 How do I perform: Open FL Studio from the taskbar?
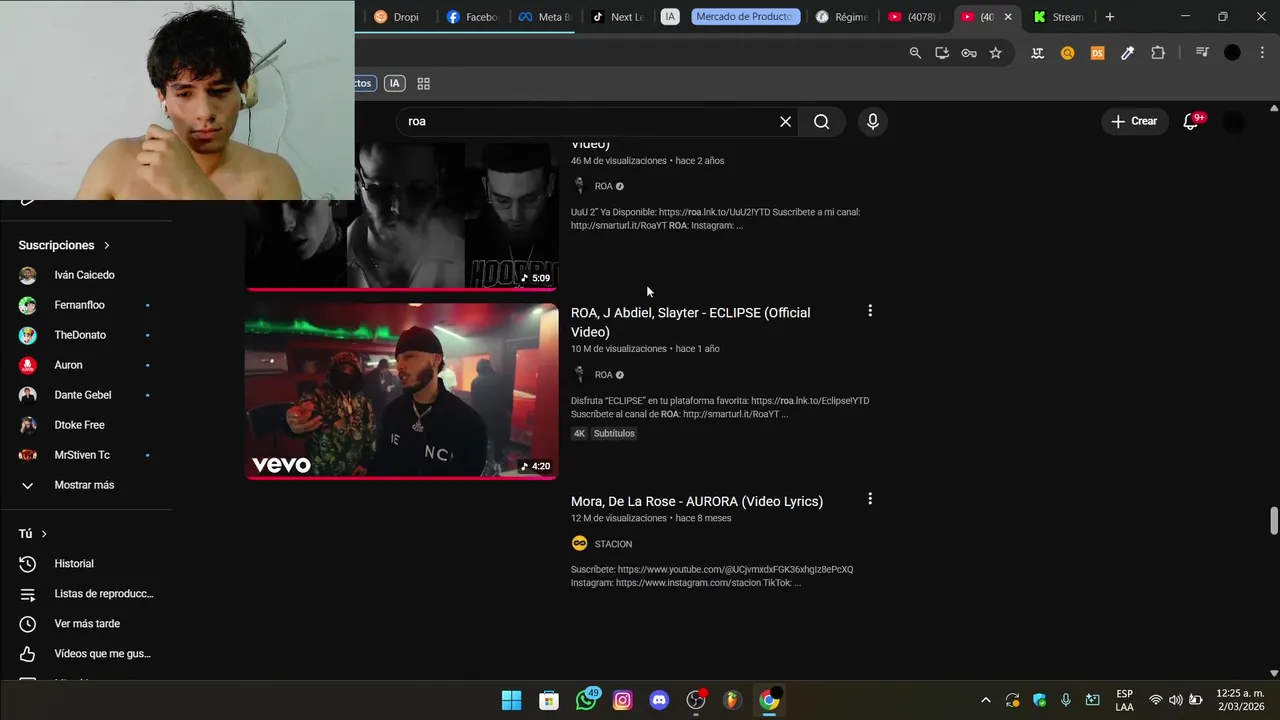(x=733, y=700)
